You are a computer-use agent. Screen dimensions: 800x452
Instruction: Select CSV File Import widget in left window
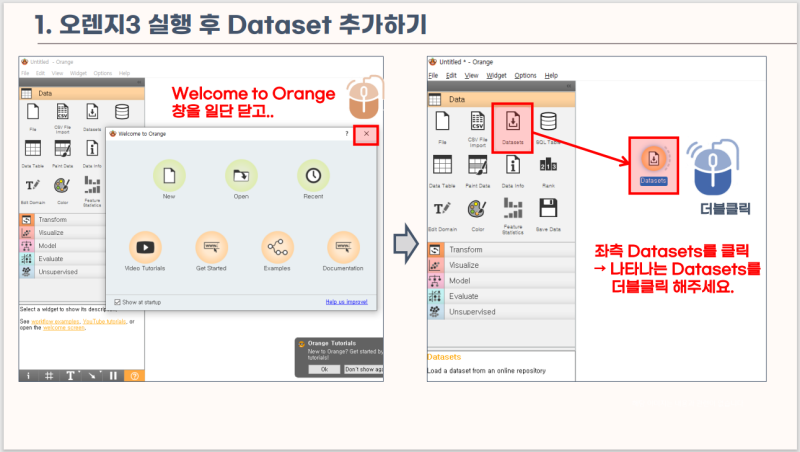pos(62,117)
